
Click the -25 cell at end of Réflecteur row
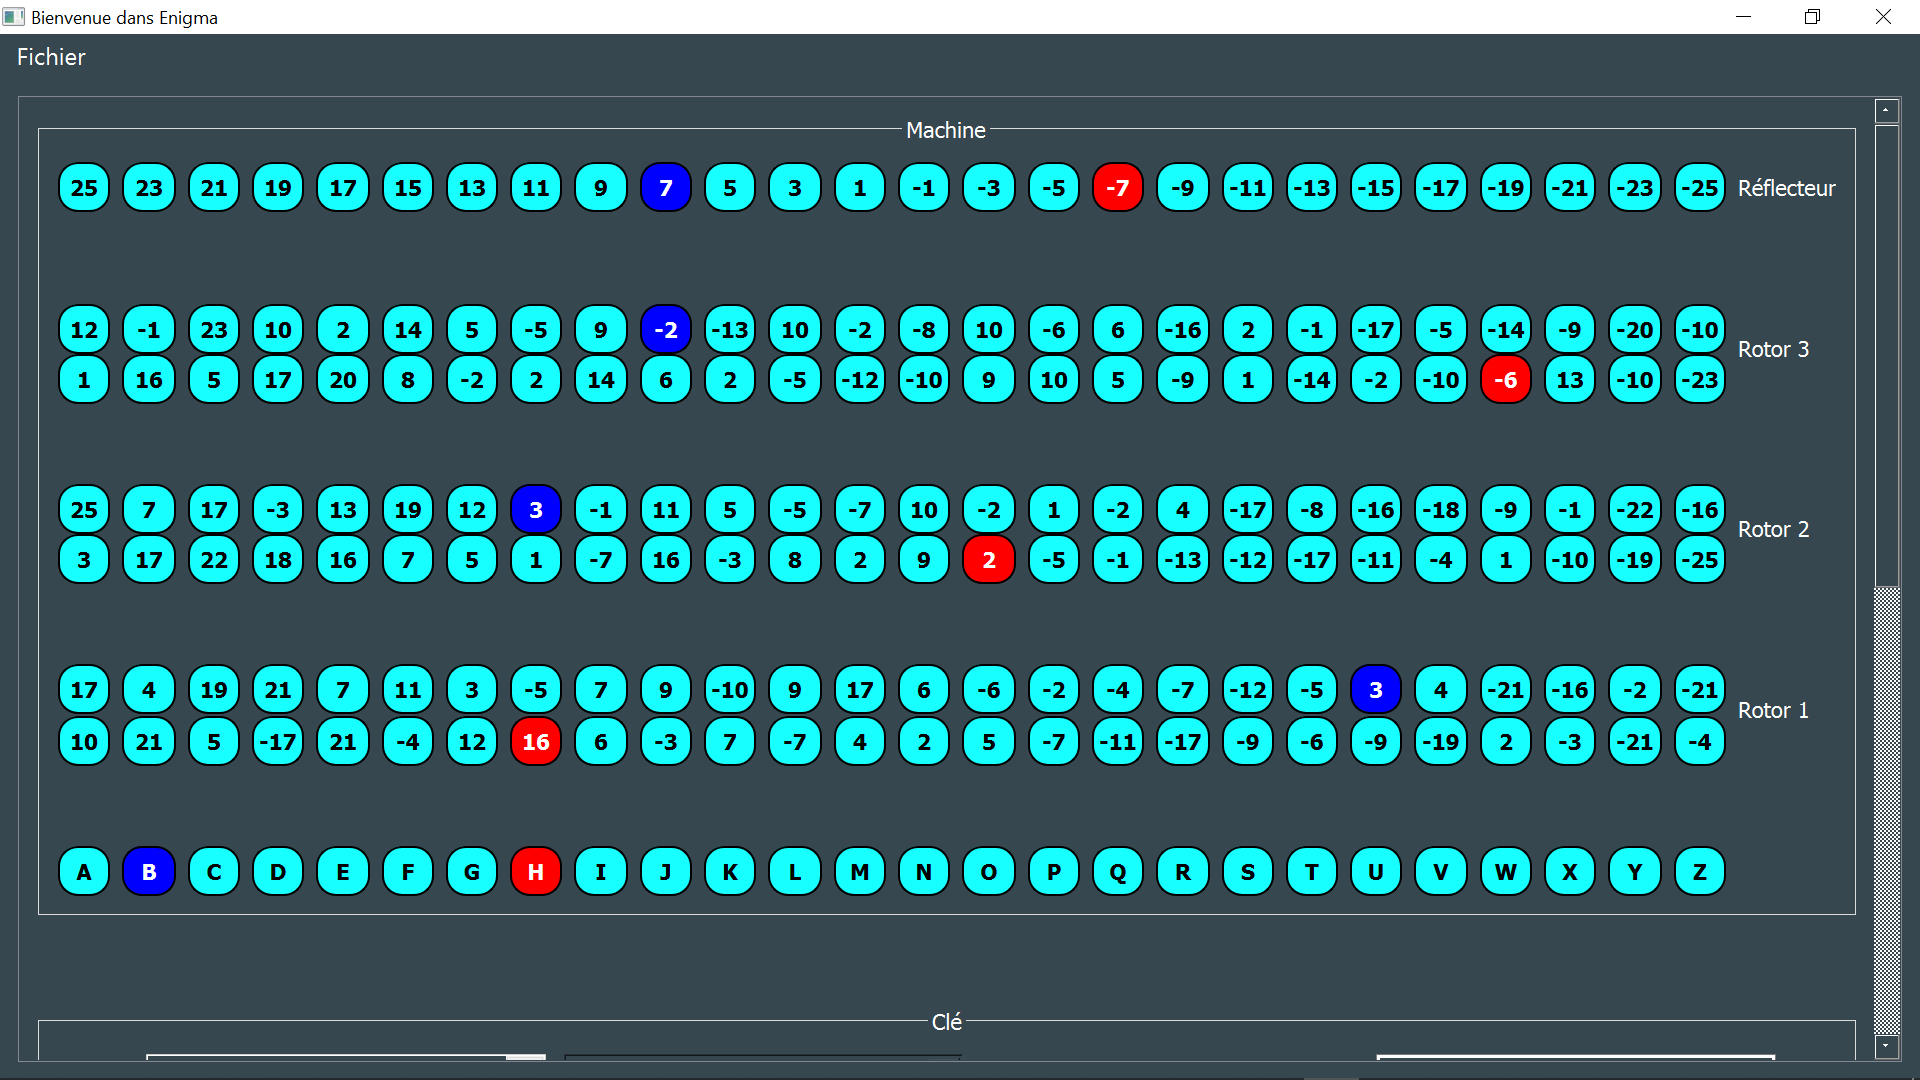(x=1699, y=187)
